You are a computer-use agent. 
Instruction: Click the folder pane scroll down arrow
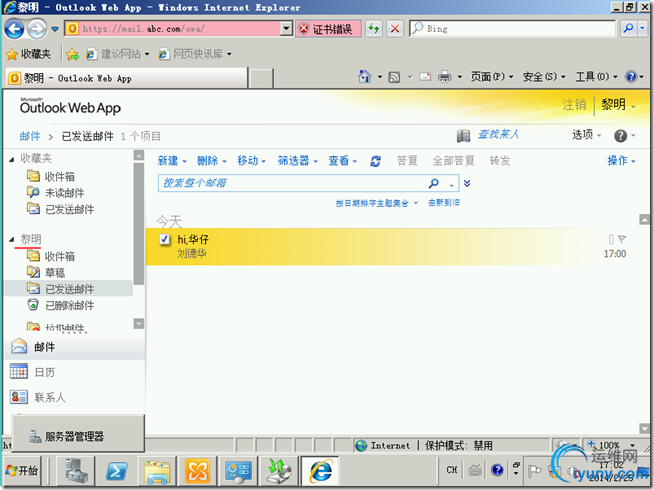click(x=139, y=323)
